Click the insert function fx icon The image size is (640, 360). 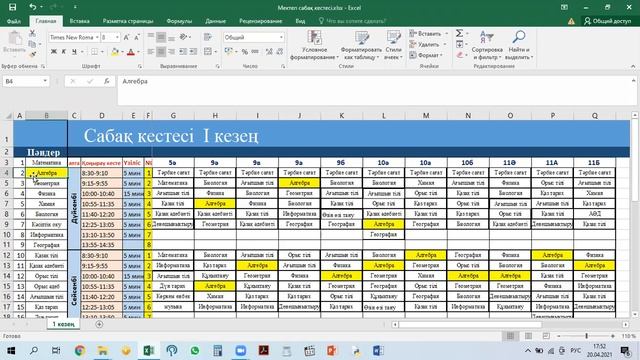click(107, 81)
